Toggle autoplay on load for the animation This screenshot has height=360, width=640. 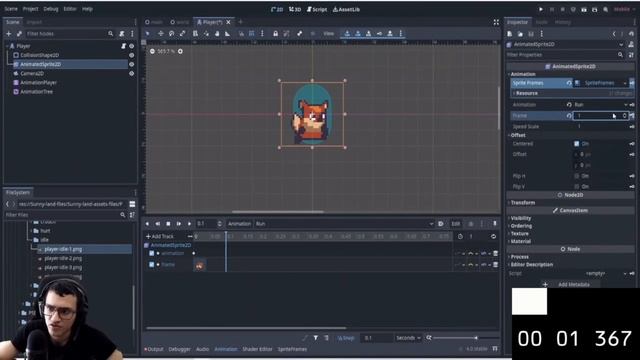click(441, 224)
